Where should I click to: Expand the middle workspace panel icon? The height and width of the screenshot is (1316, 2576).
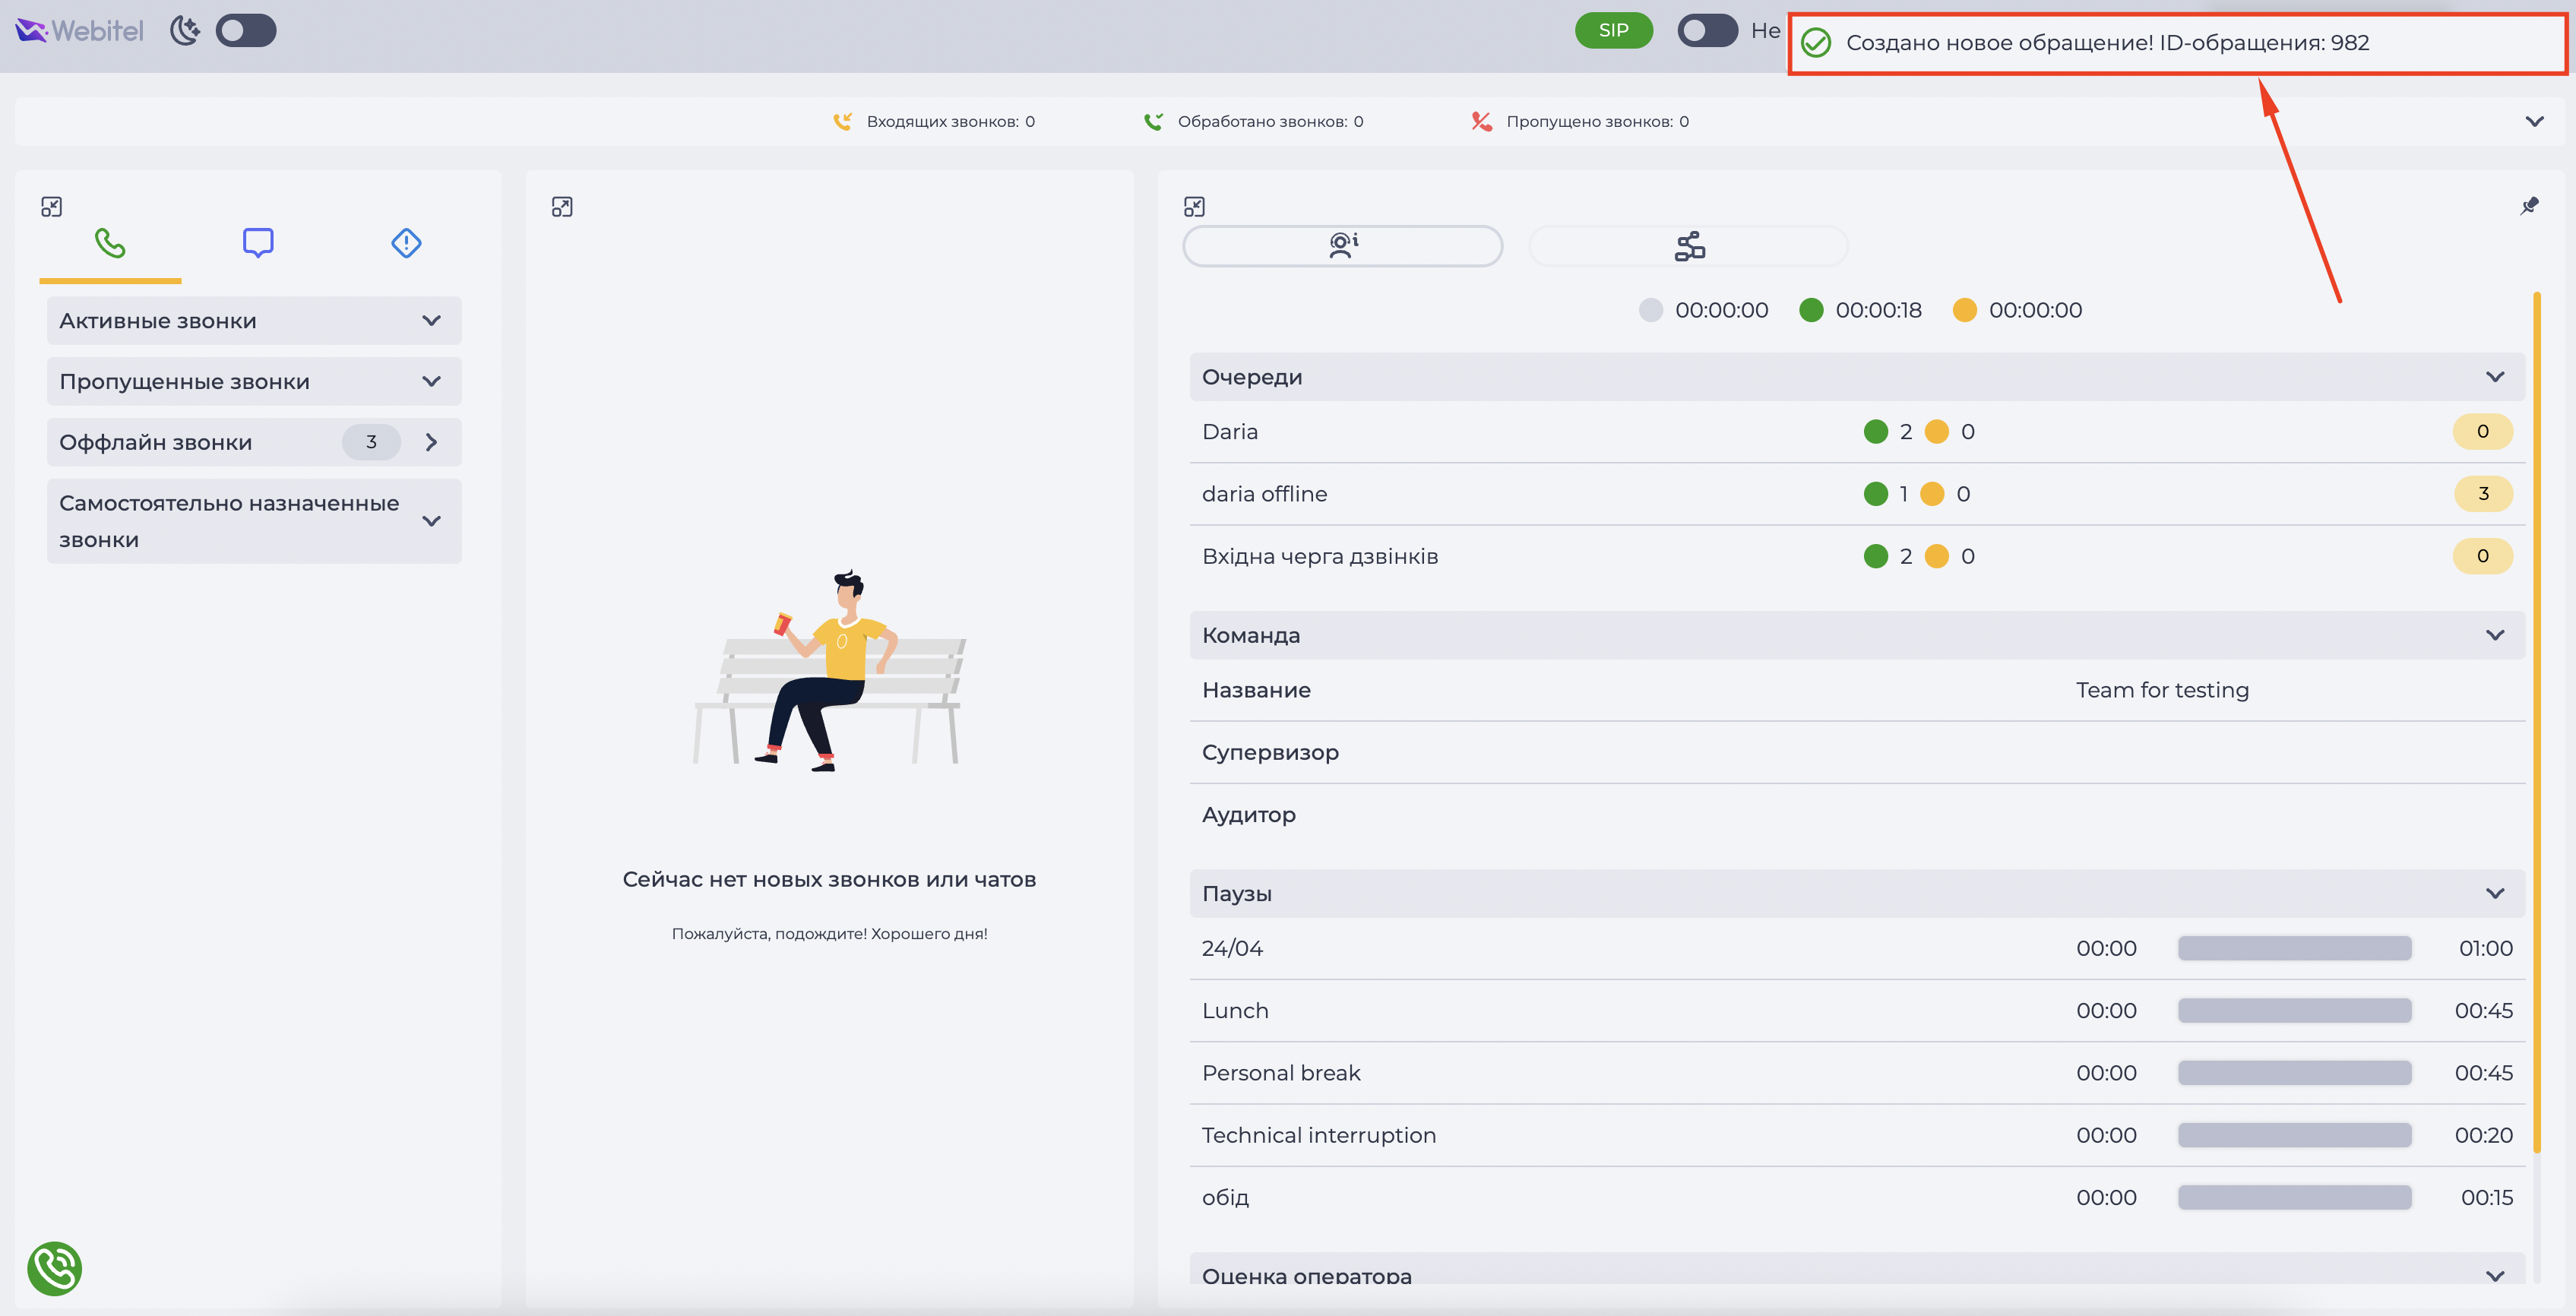[x=562, y=207]
